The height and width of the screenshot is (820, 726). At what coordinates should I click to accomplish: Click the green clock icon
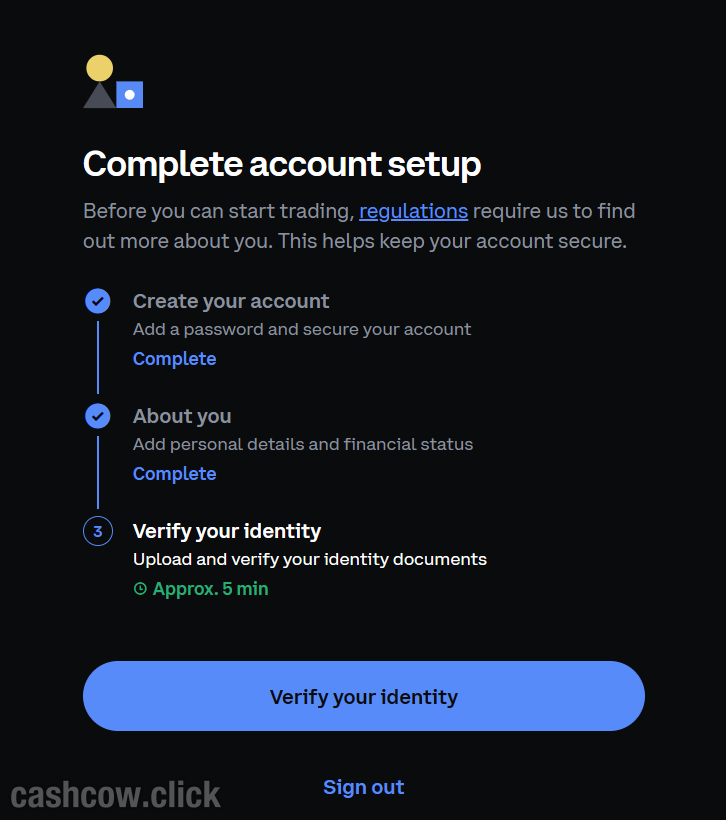tap(140, 589)
